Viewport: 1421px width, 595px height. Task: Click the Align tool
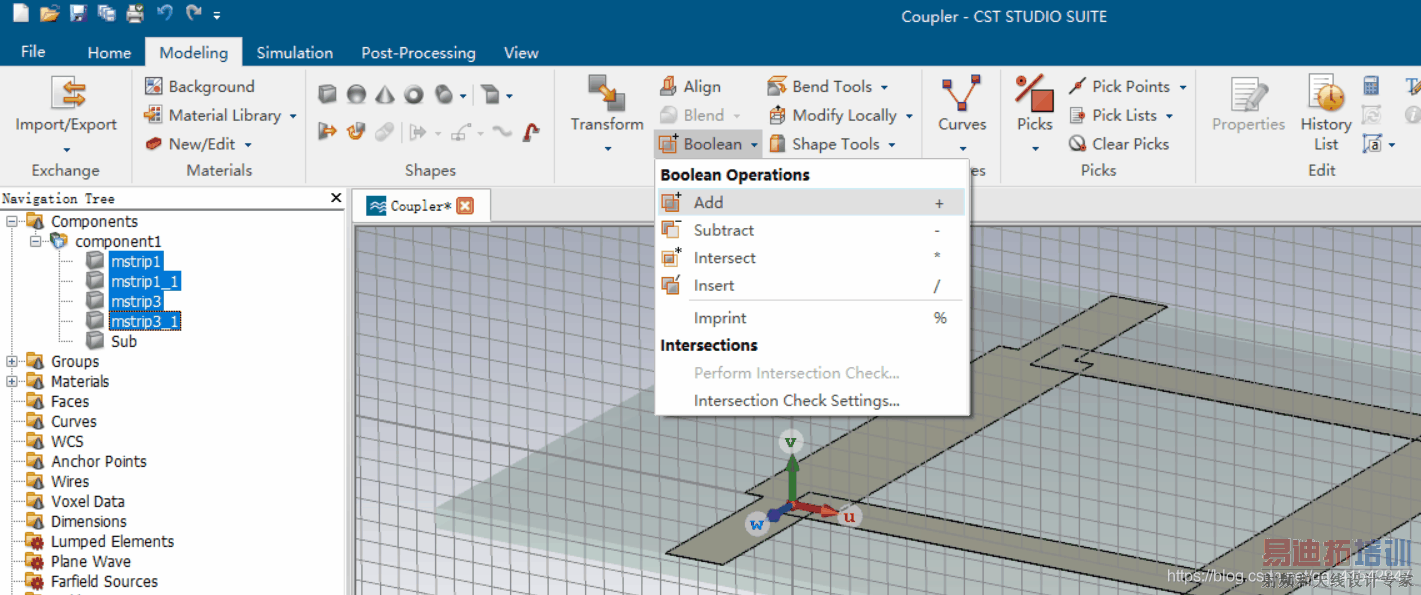pyautogui.click(x=690, y=87)
